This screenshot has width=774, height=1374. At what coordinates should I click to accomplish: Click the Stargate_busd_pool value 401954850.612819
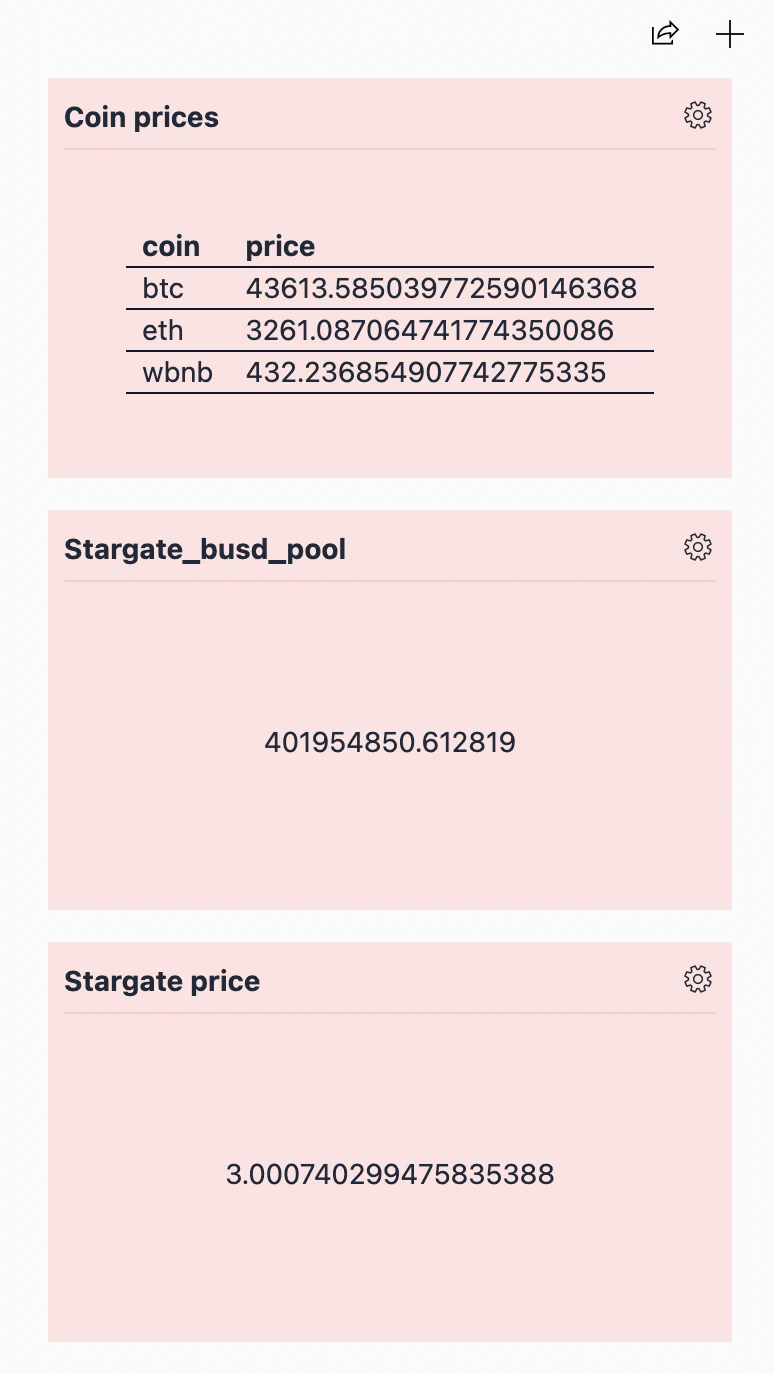coord(390,742)
